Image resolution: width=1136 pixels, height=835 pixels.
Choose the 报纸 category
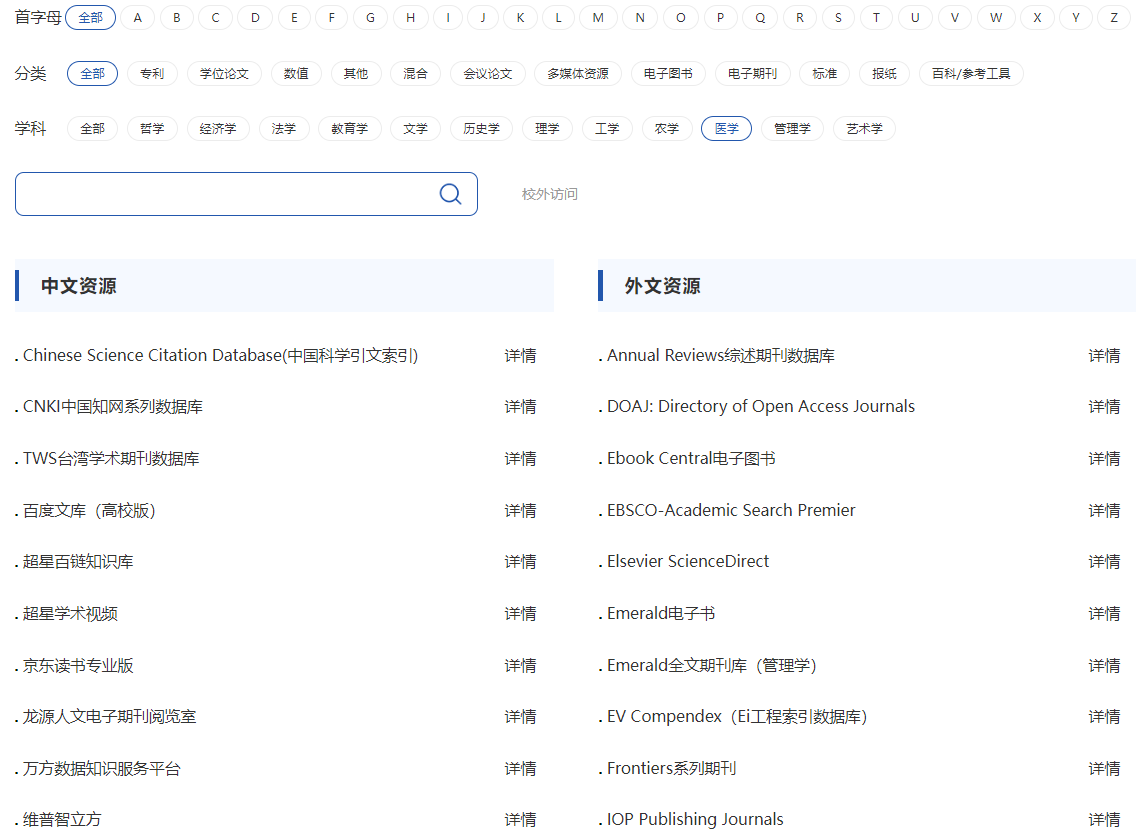[x=884, y=73]
